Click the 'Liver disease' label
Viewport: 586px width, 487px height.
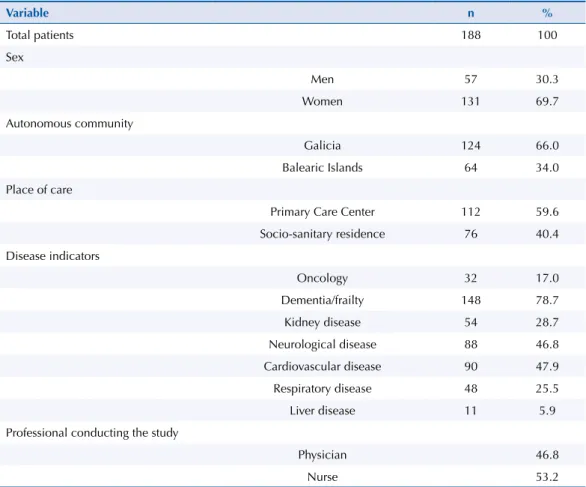point(322,411)
